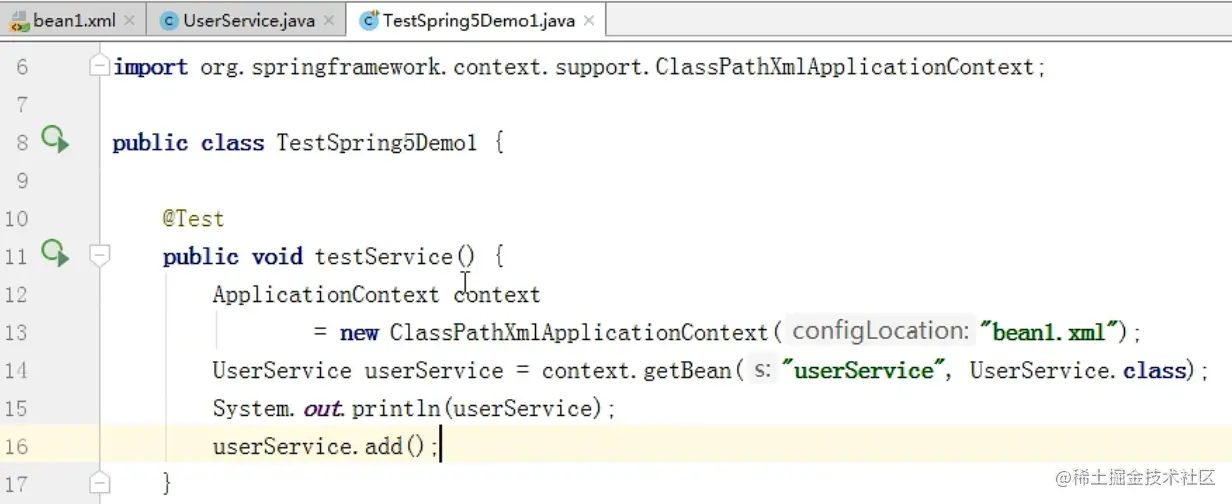Switch to the bean1.xml tab
Image resolution: width=1232 pixels, height=504 pixels.
75,20
